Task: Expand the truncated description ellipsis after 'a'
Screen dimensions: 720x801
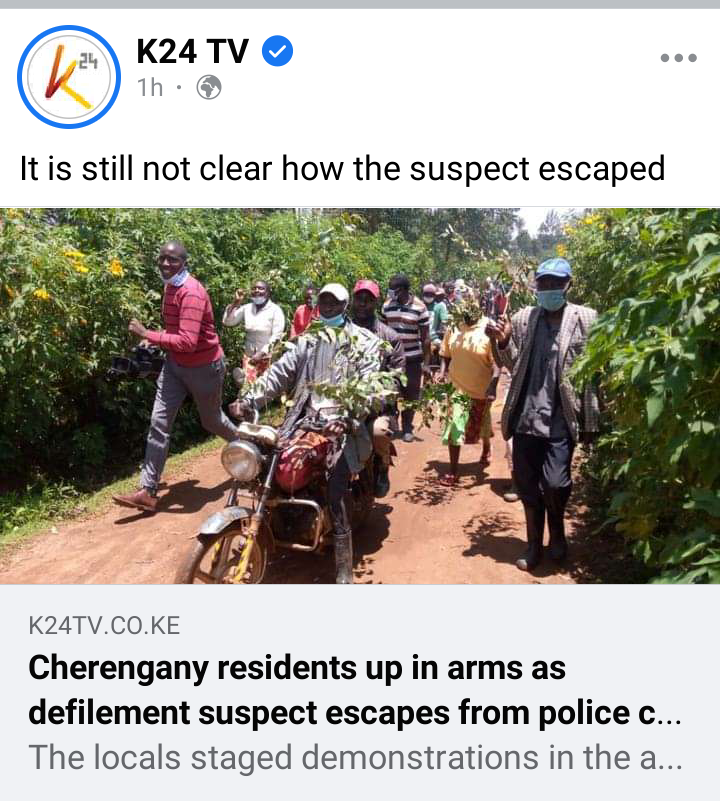Action: pos(669,759)
